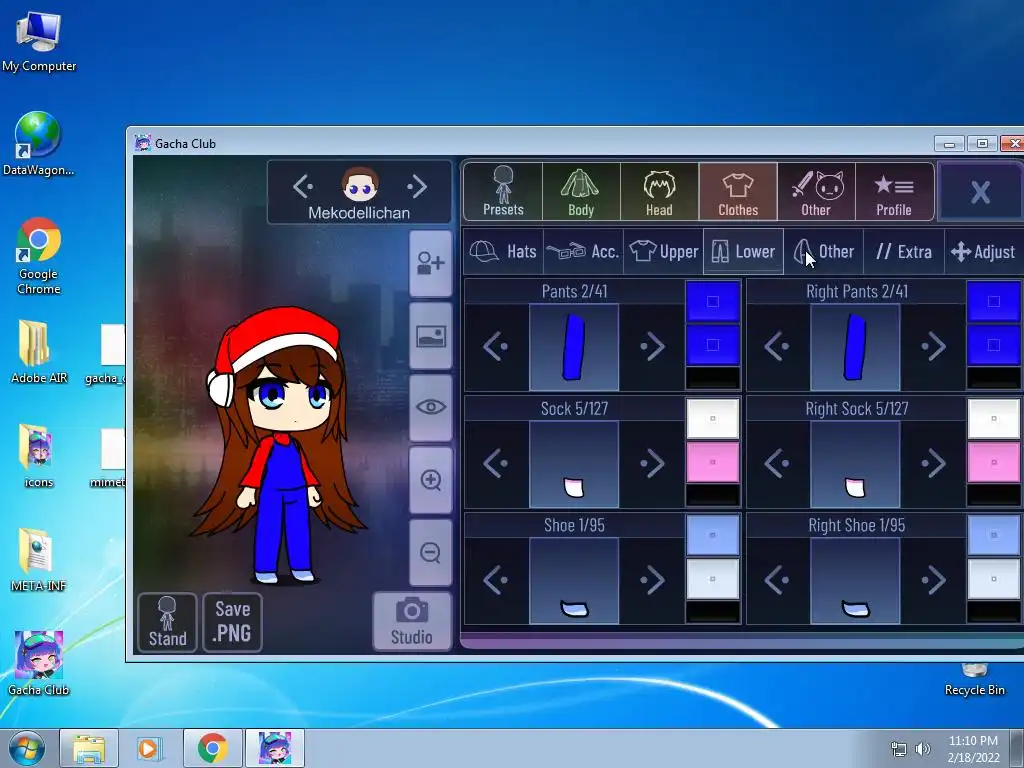Zoom out on the character
This screenshot has width=1024, height=768.
coord(430,552)
